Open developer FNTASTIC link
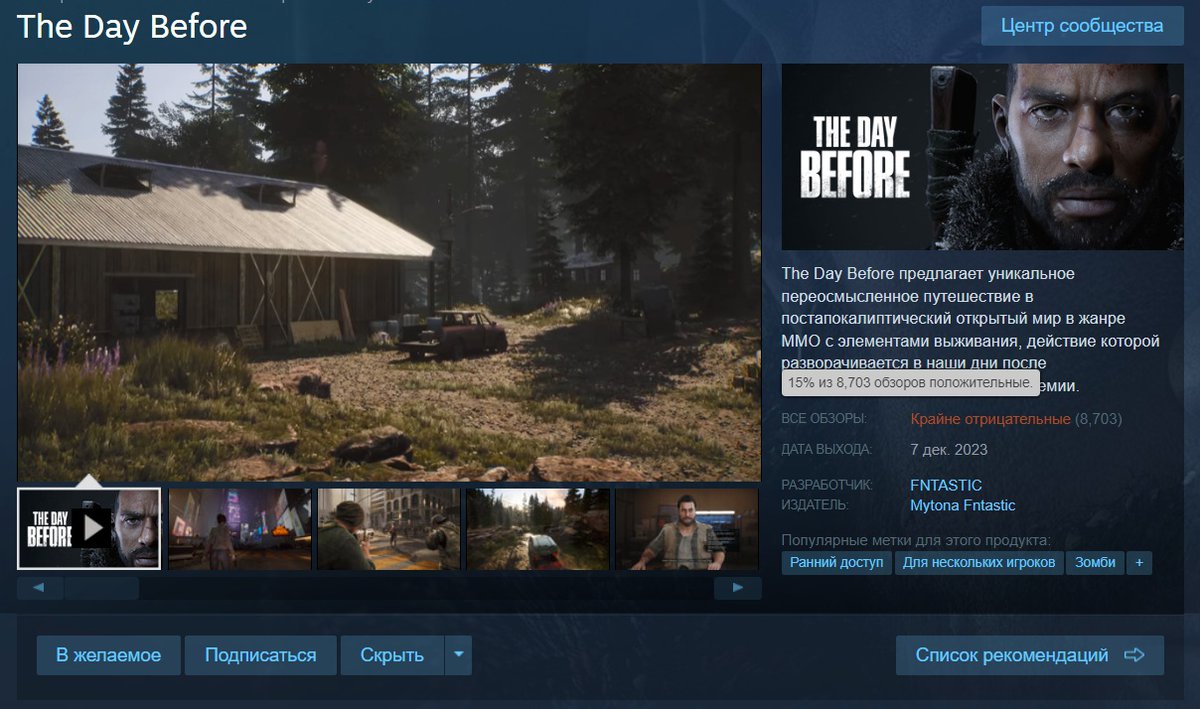The image size is (1200, 709). click(946, 485)
